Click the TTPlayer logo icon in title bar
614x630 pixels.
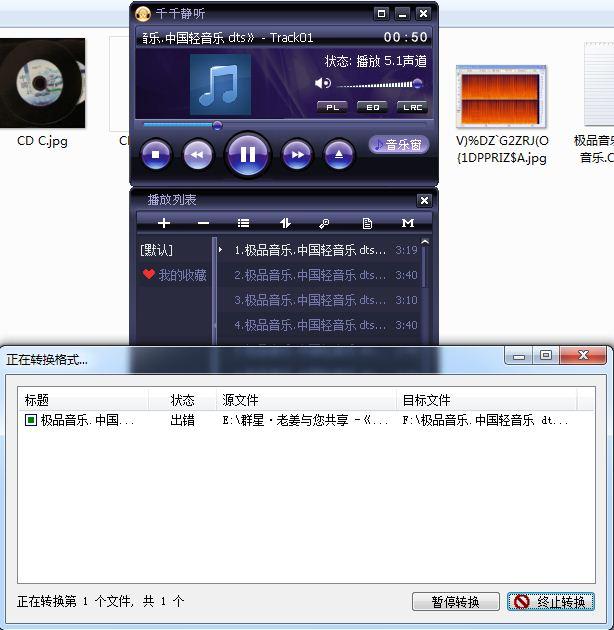tap(143, 14)
